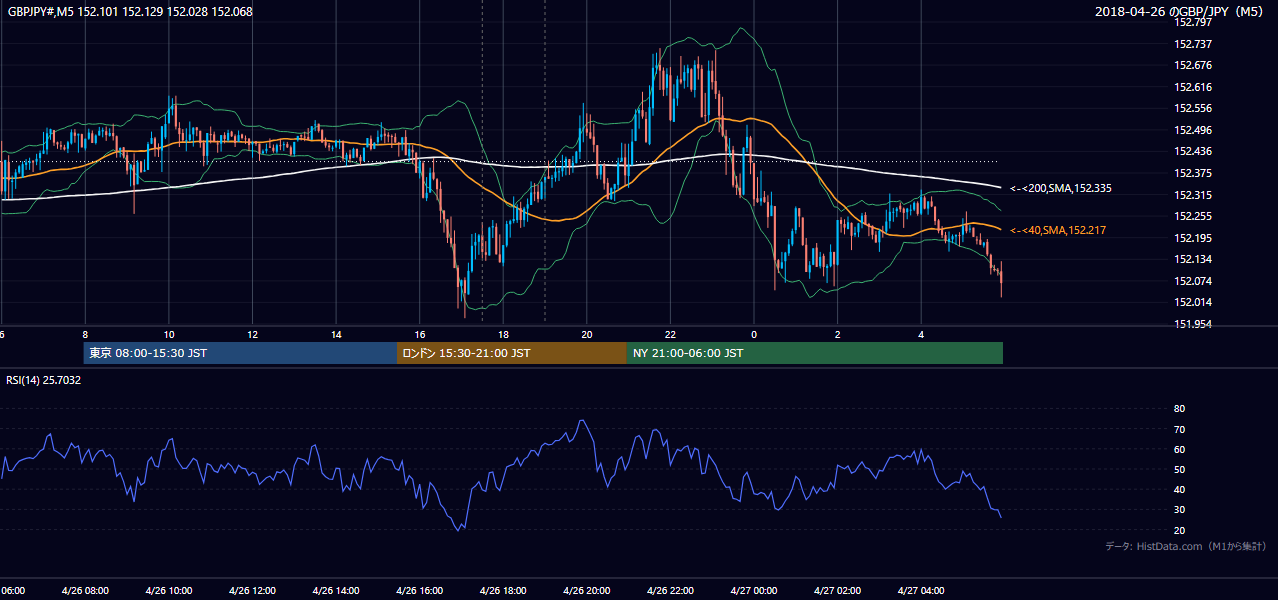
Task: Click the 152.556 price axis label
Action: 1192,108
